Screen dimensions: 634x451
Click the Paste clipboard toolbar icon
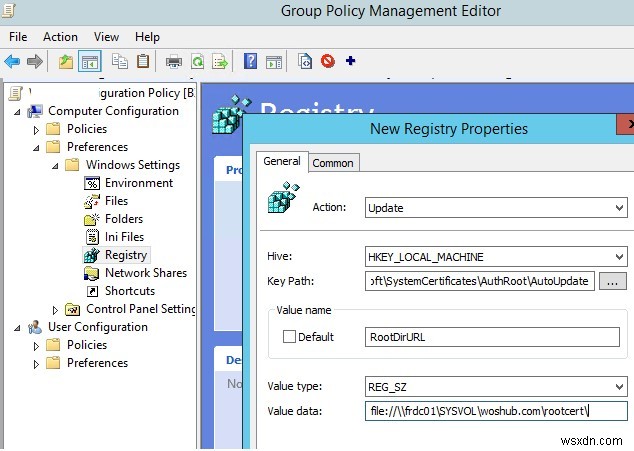143,61
